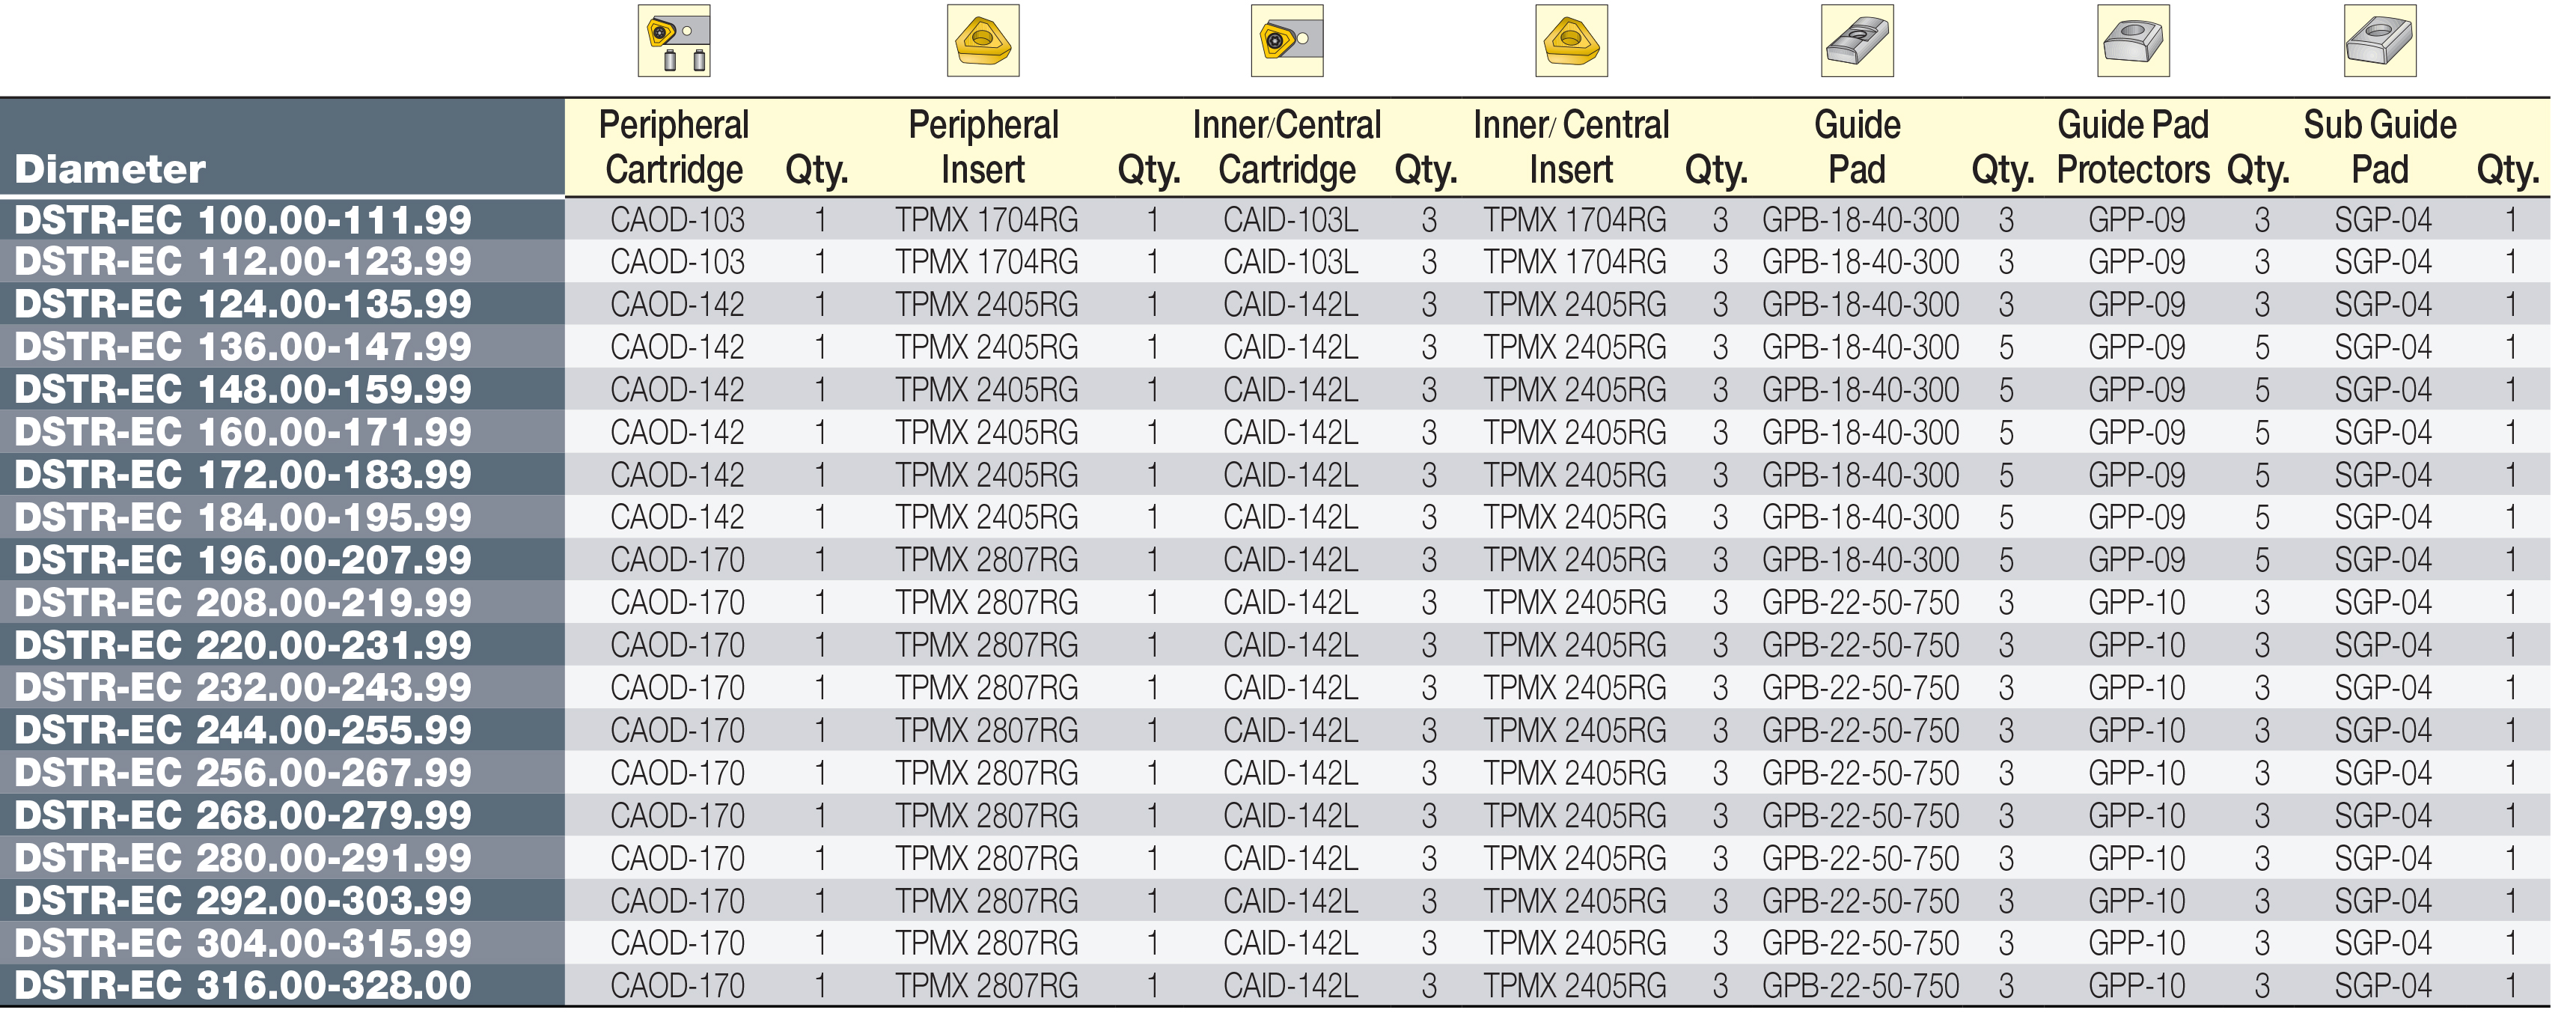Select the Guide Pad Protectors column header
Viewport: 2576px width, 1022px height.
coord(2133,147)
